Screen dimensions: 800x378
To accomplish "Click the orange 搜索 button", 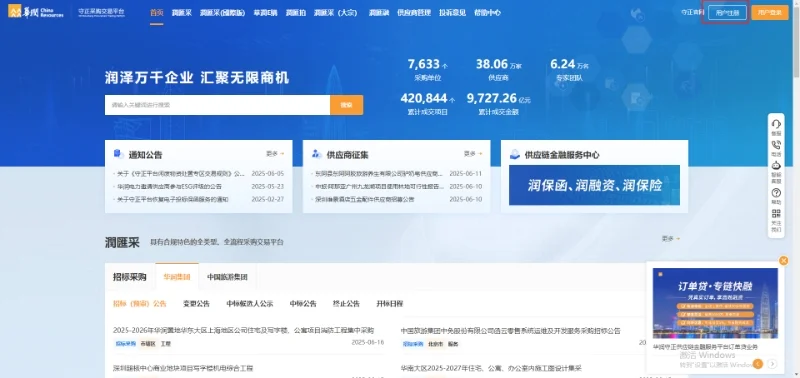I will tap(346, 105).
